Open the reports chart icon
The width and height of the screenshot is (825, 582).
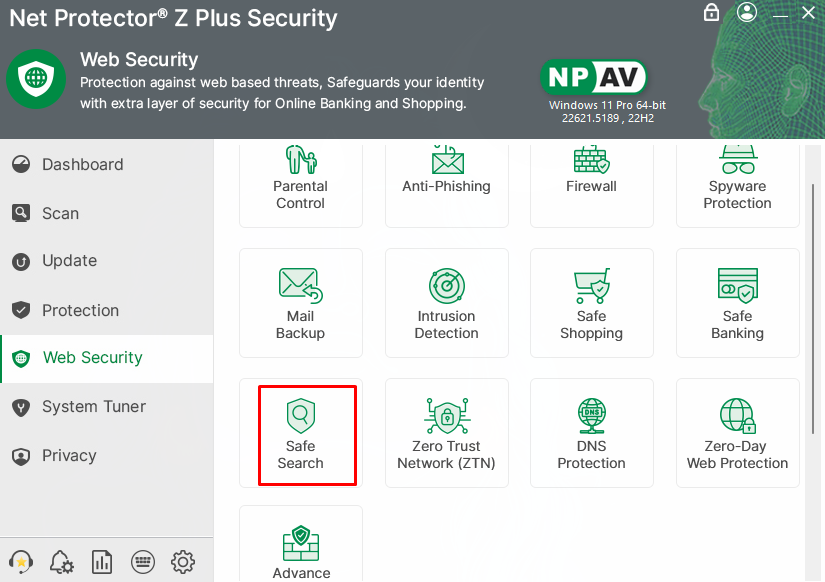101,561
